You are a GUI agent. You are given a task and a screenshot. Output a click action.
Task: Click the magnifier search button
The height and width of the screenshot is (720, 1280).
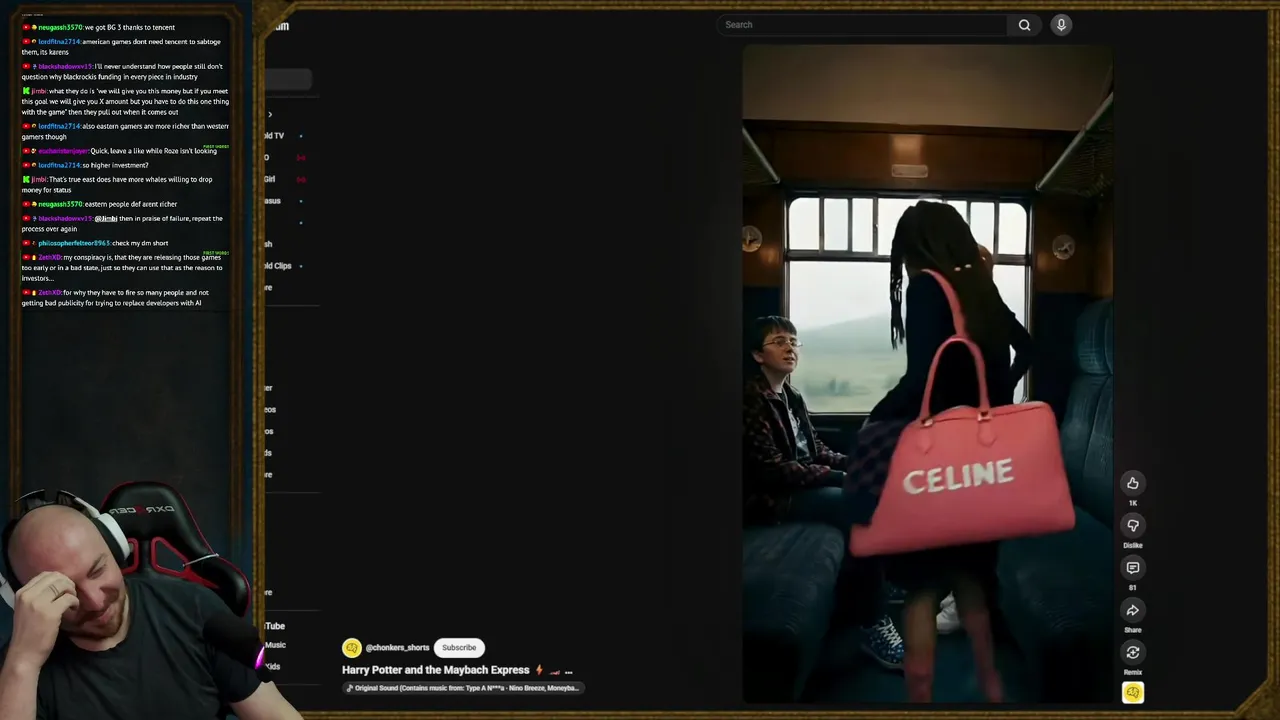click(x=1024, y=25)
